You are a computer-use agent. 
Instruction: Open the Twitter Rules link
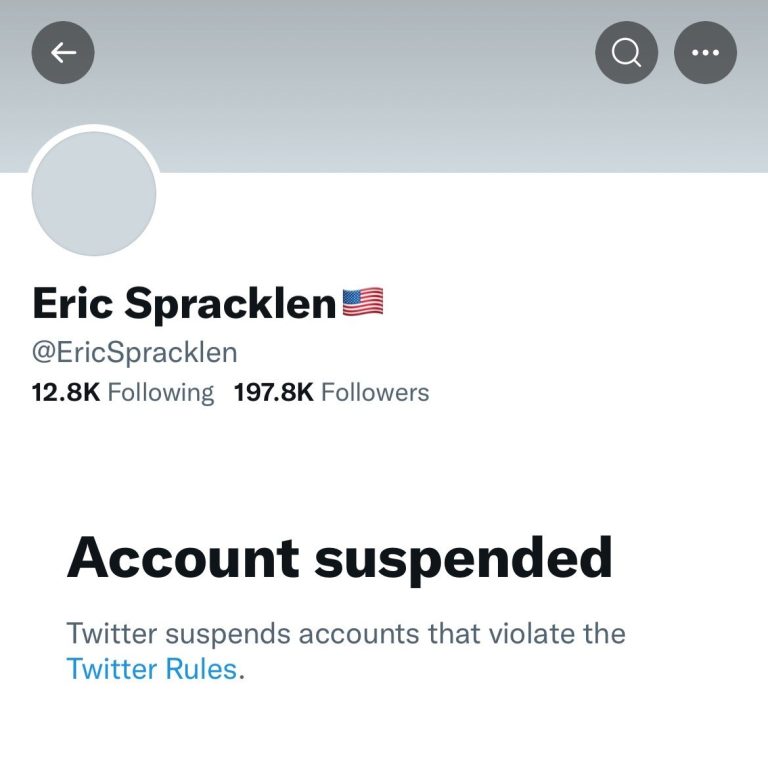click(x=152, y=668)
